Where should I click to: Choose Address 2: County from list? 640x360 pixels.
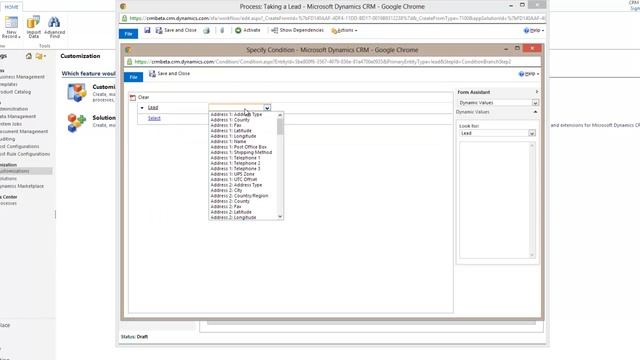tap(230, 201)
